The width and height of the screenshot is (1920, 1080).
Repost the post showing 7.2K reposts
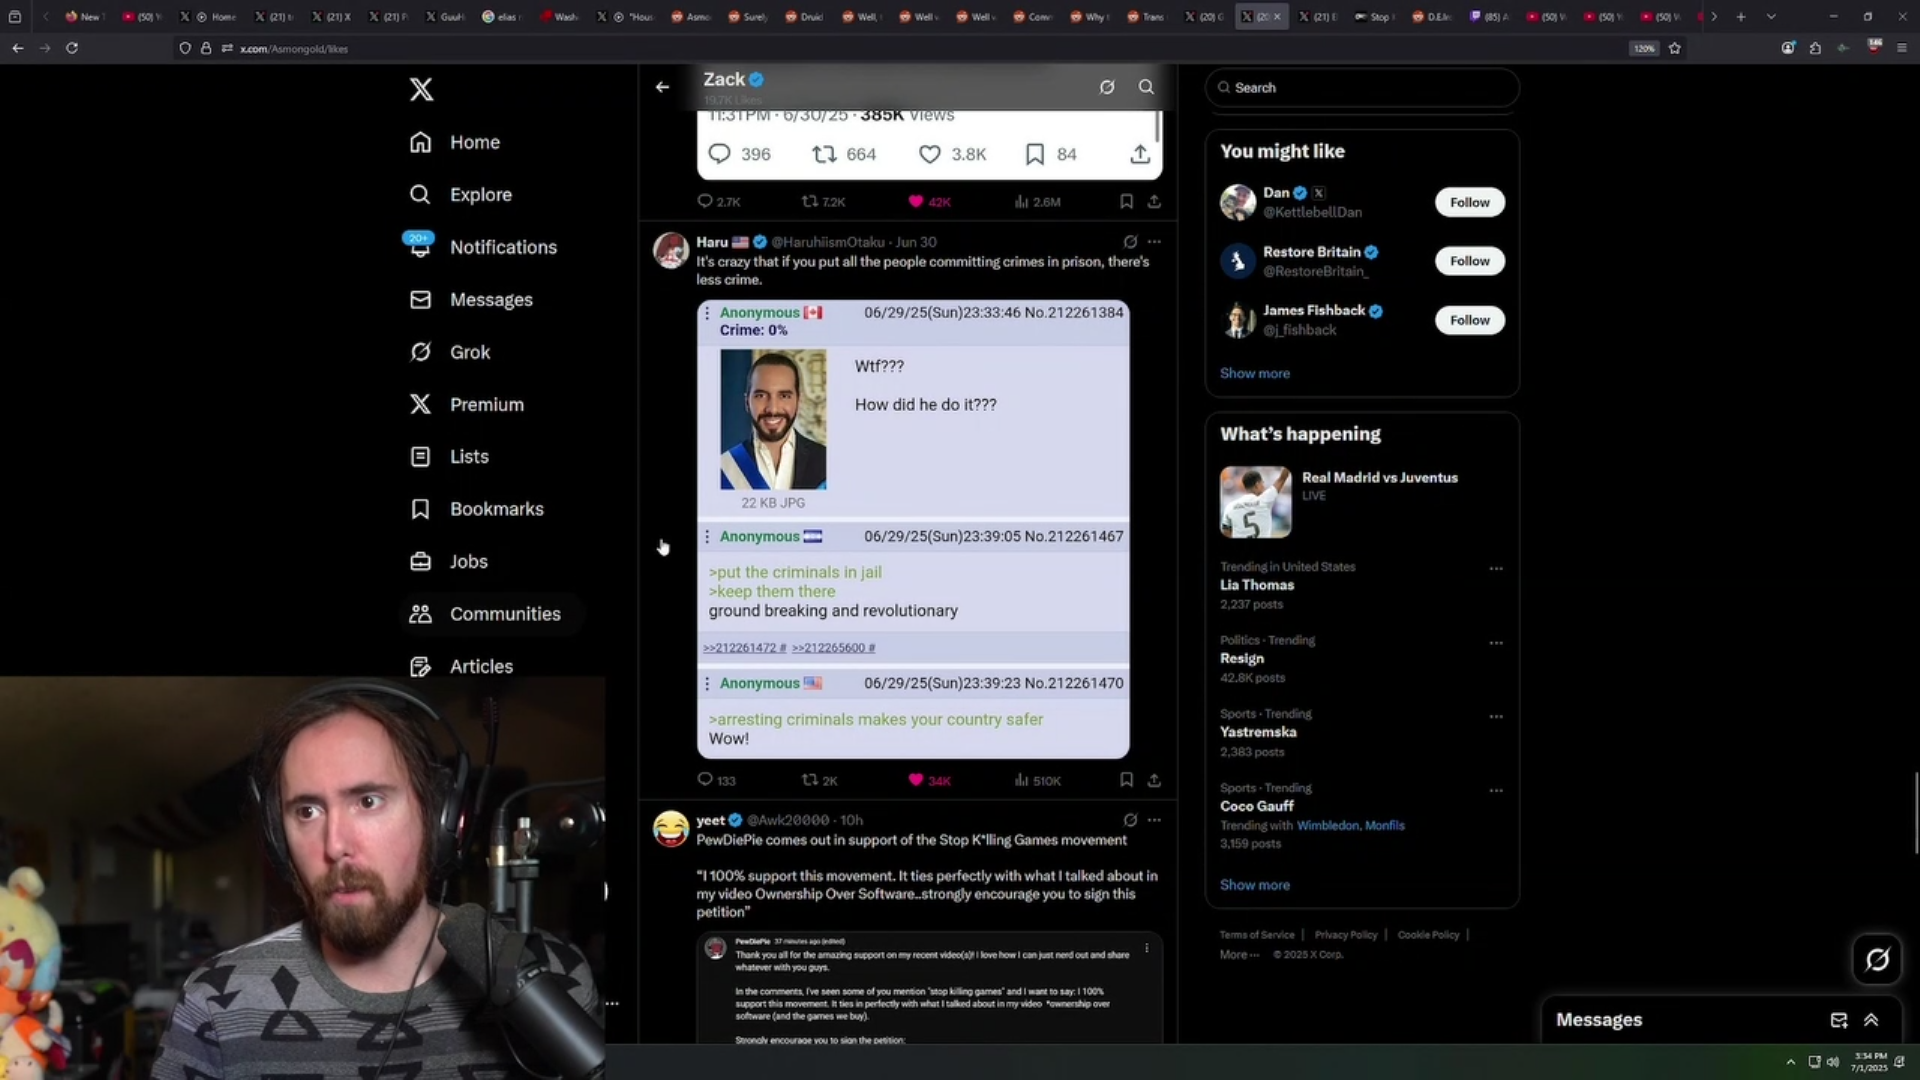(x=824, y=201)
